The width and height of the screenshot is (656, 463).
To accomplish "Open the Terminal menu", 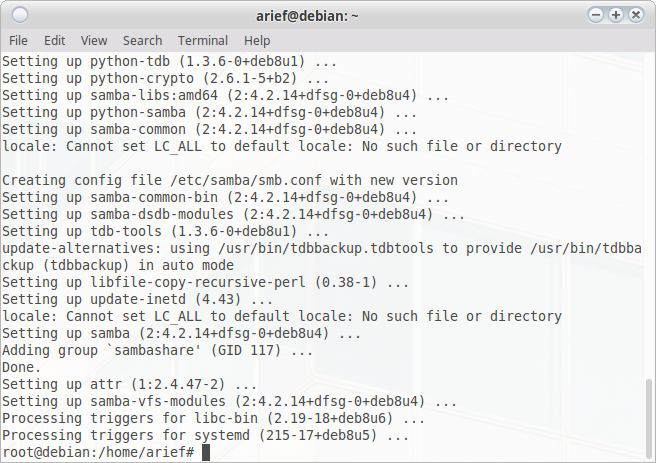I will [x=202, y=41].
